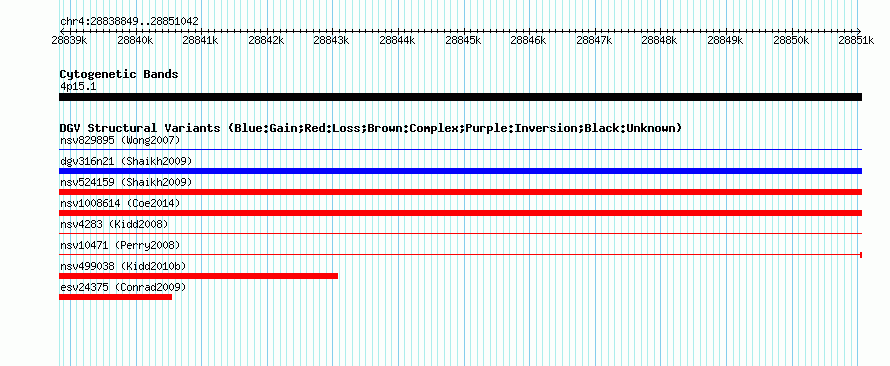Click the thin red nsv10471 variant line

click(x=460, y=255)
